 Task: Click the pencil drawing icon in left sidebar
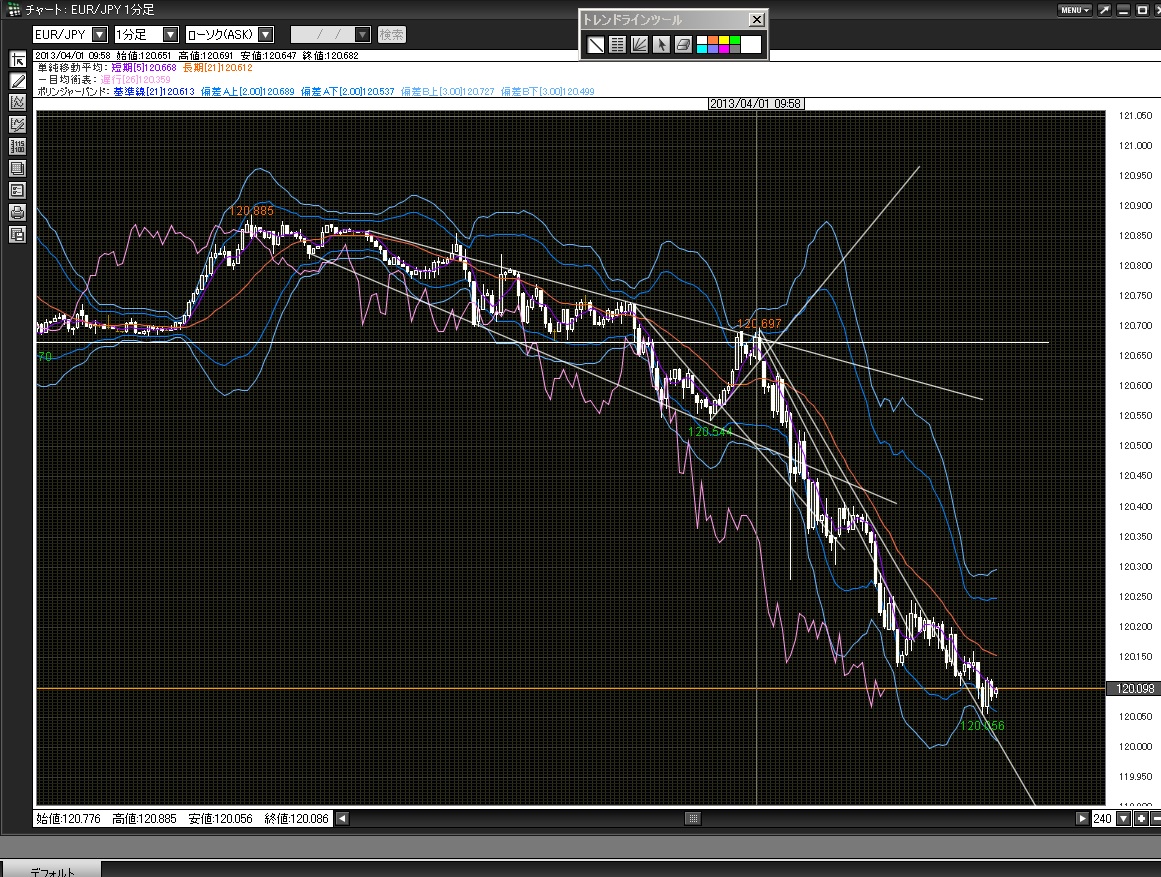pos(17,80)
